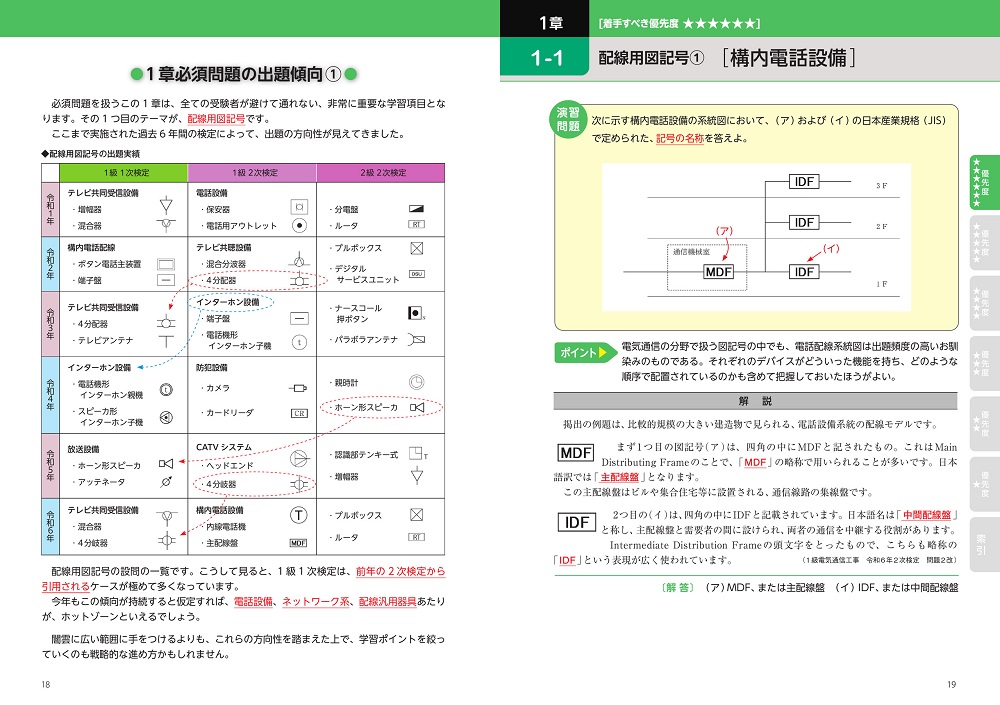
Task: Click the IDF box on the 1F line
Action: click(x=804, y=272)
